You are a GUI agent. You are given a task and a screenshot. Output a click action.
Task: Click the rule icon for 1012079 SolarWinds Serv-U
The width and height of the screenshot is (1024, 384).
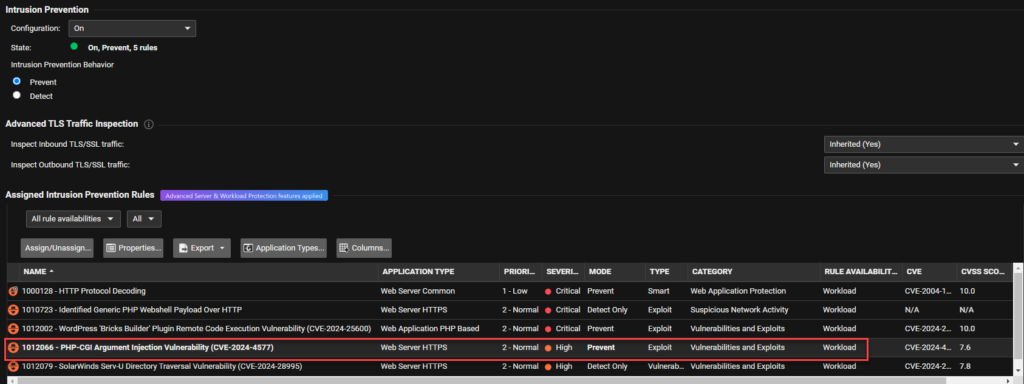point(13,366)
